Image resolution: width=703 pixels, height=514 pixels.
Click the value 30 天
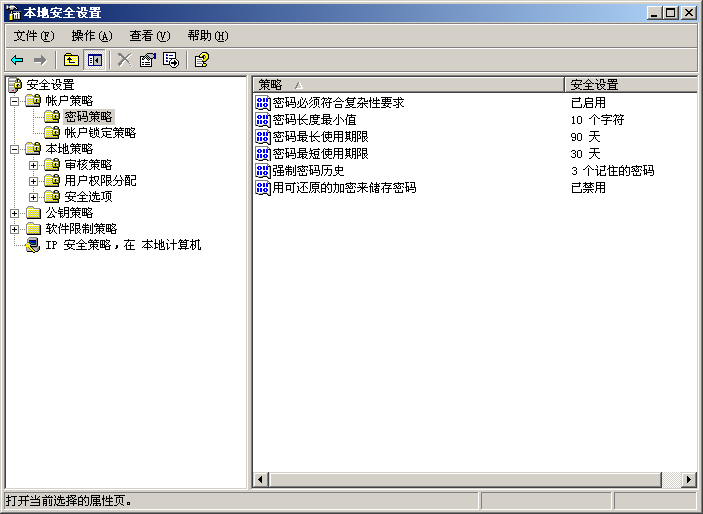(585, 154)
